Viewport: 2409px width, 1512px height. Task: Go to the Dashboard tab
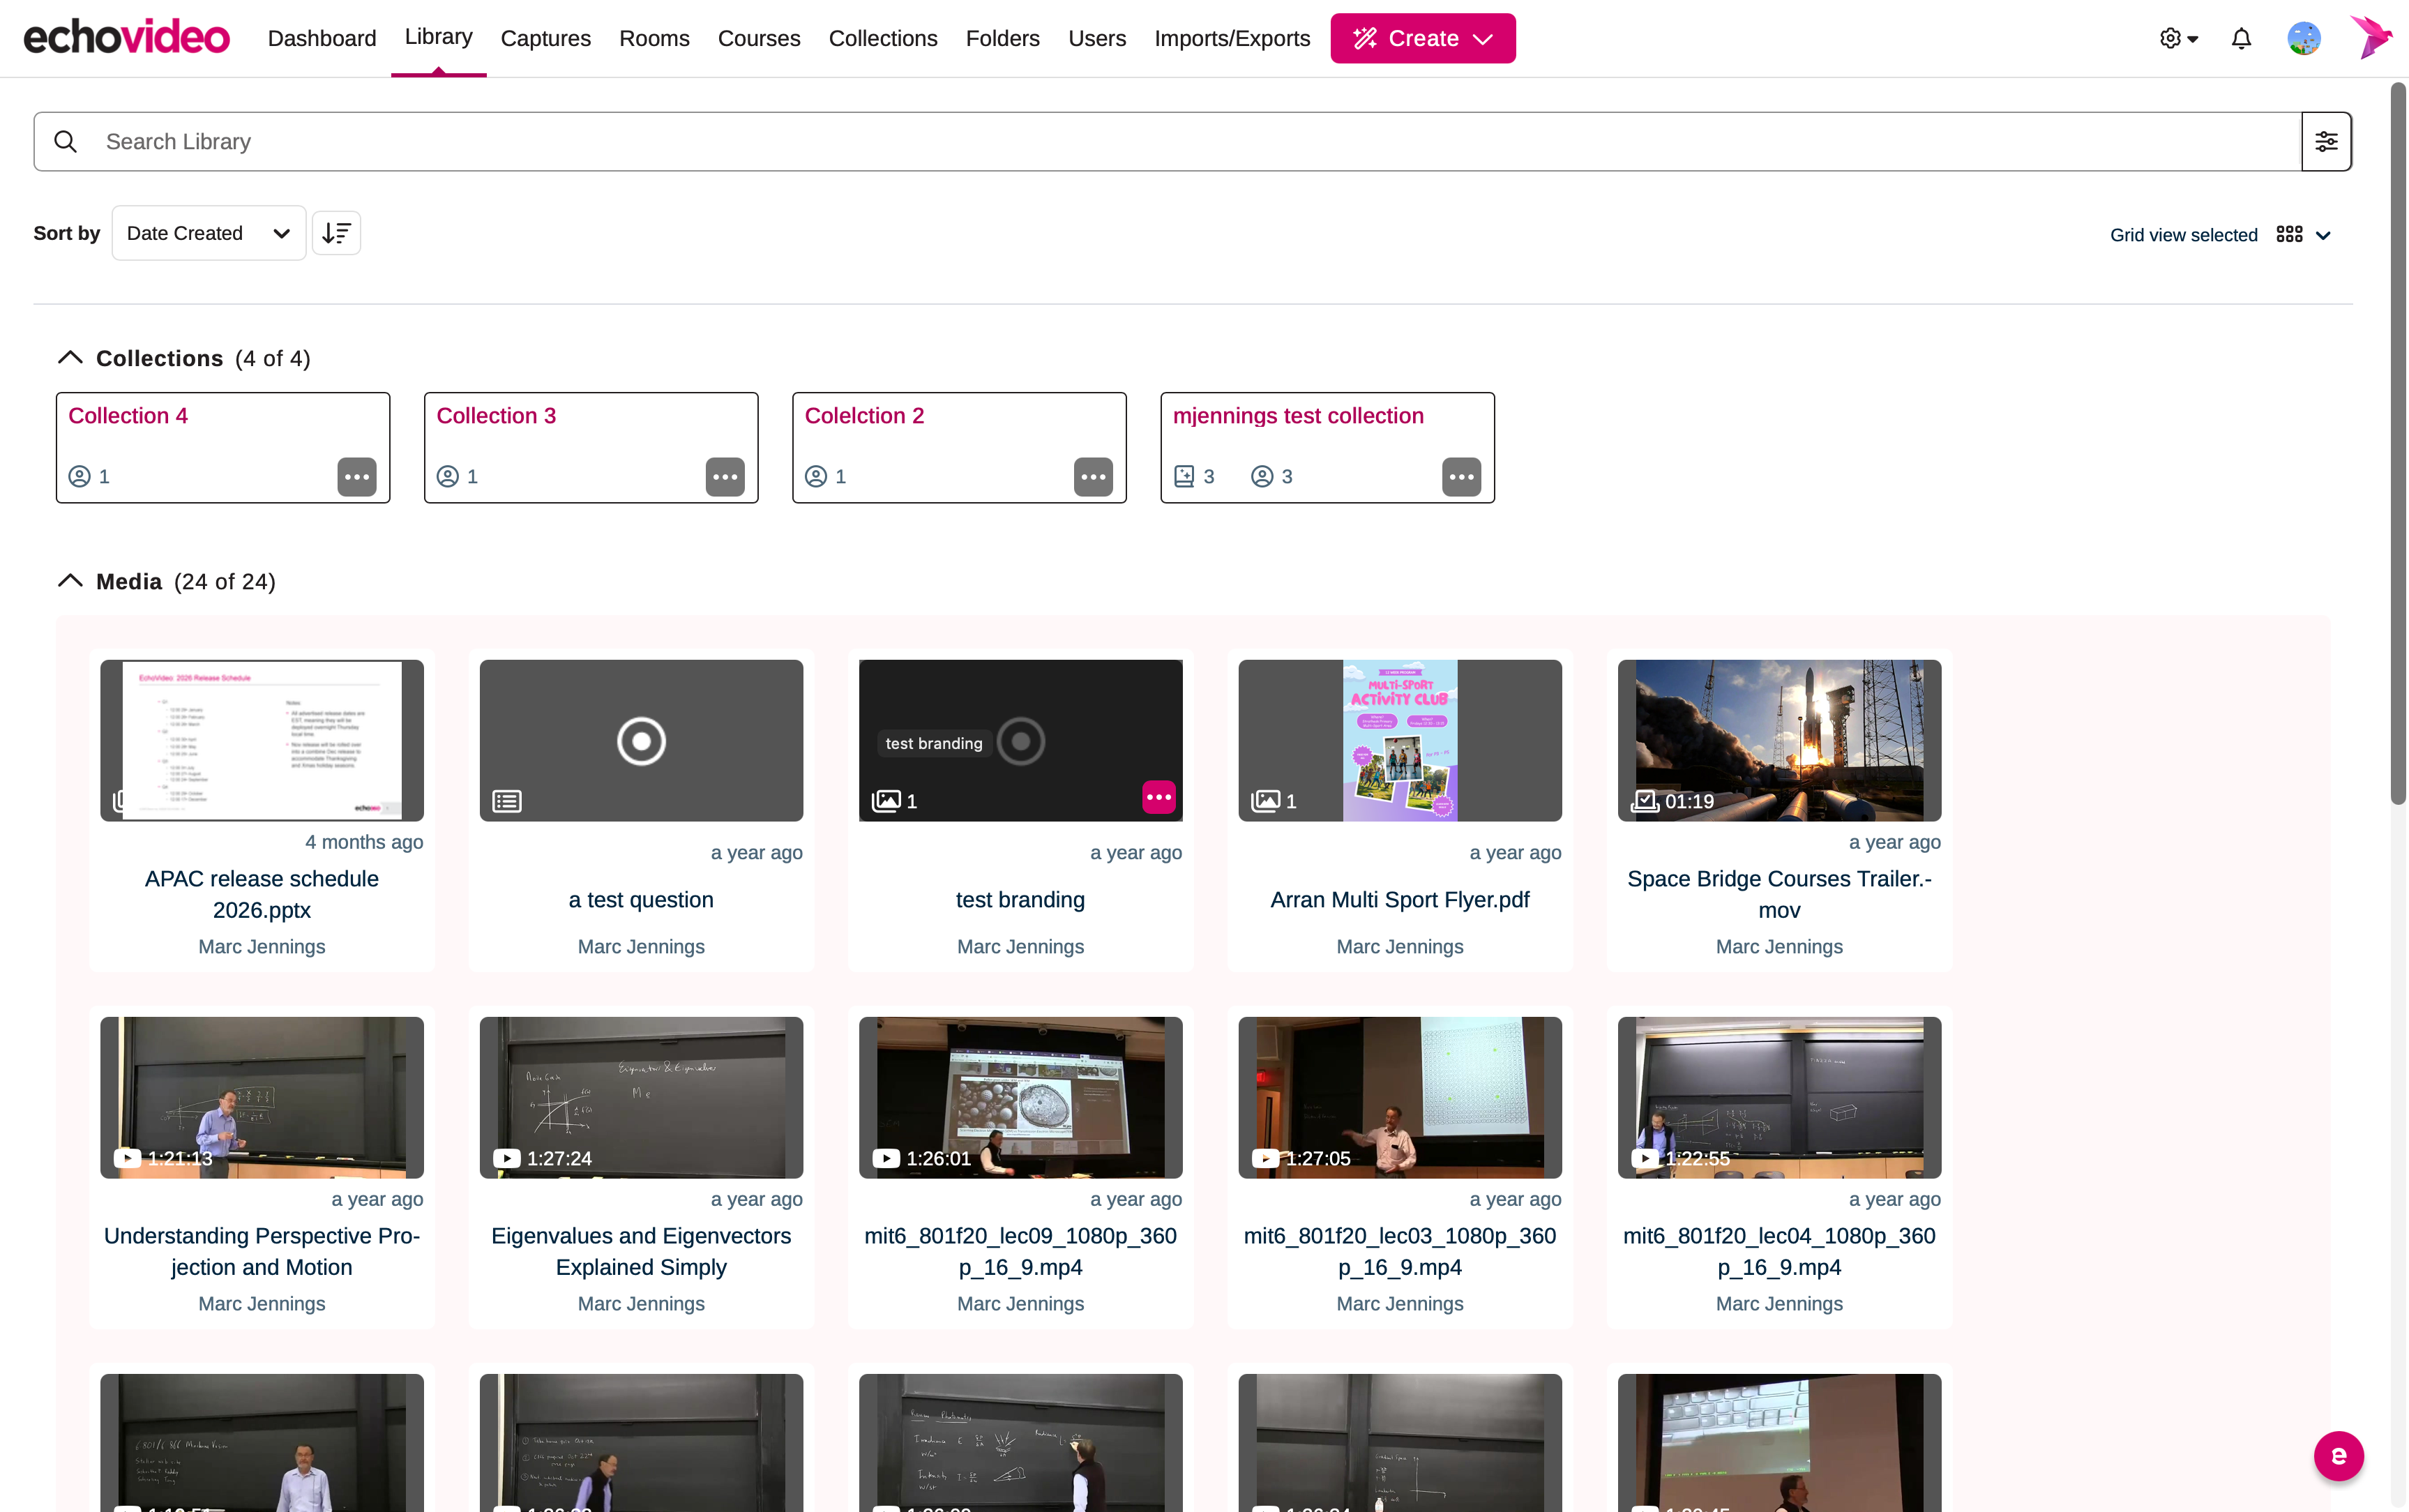[322, 38]
